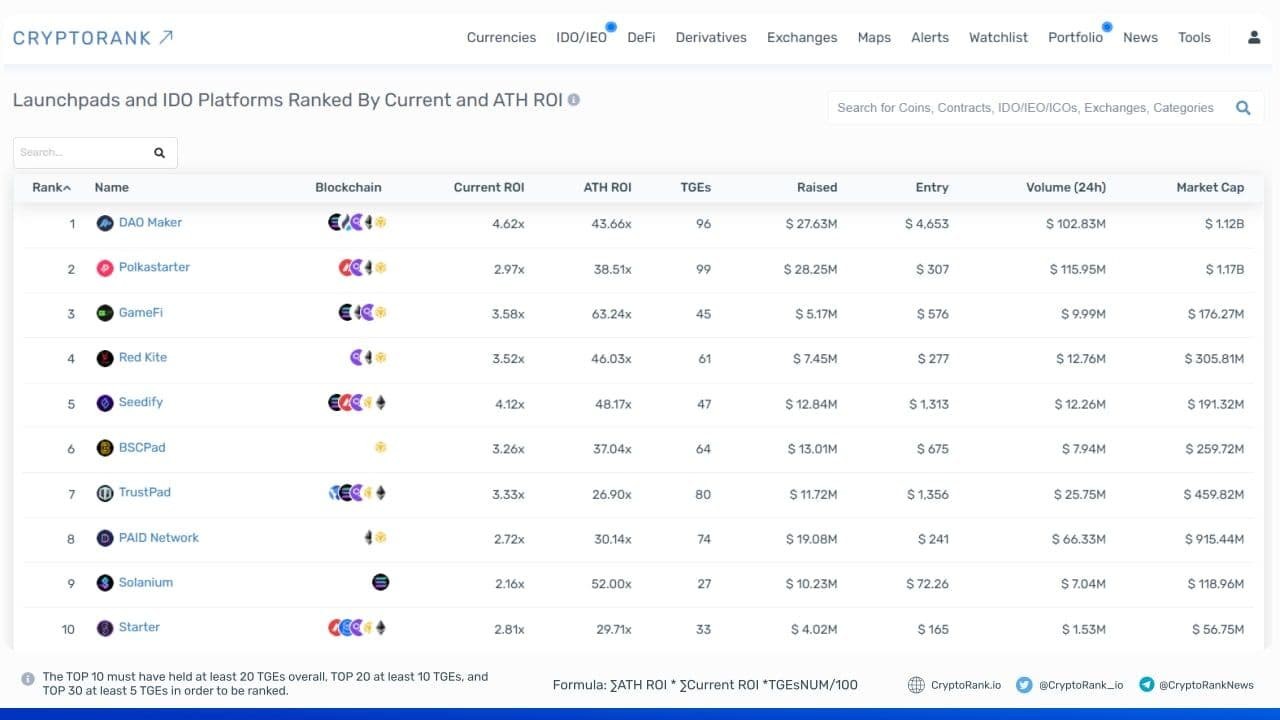Open the Alerts page
The width and height of the screenshot is (1280, 720).
tap(930, 37)
